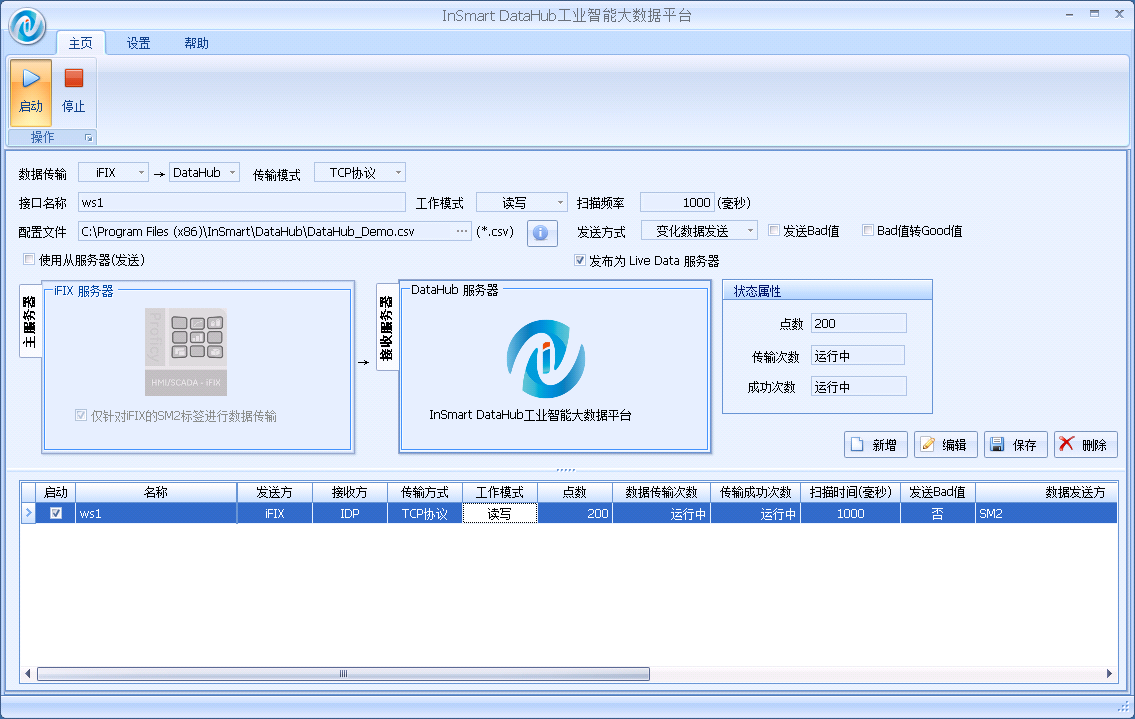Open the 工作模式 读写 dropdown
Screen dimensions: 1135x719
[521, 203]
